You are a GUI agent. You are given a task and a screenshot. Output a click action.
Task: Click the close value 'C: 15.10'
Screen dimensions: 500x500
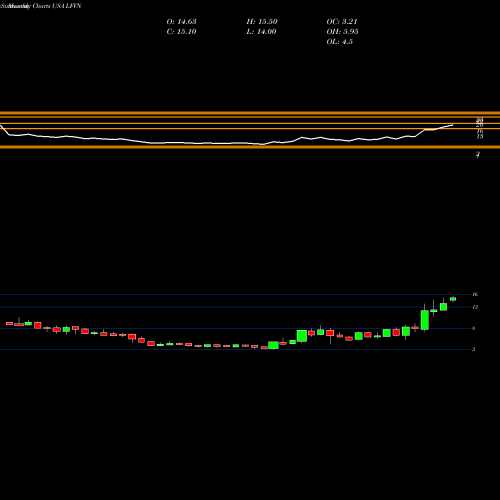click(x=181, y=32)
